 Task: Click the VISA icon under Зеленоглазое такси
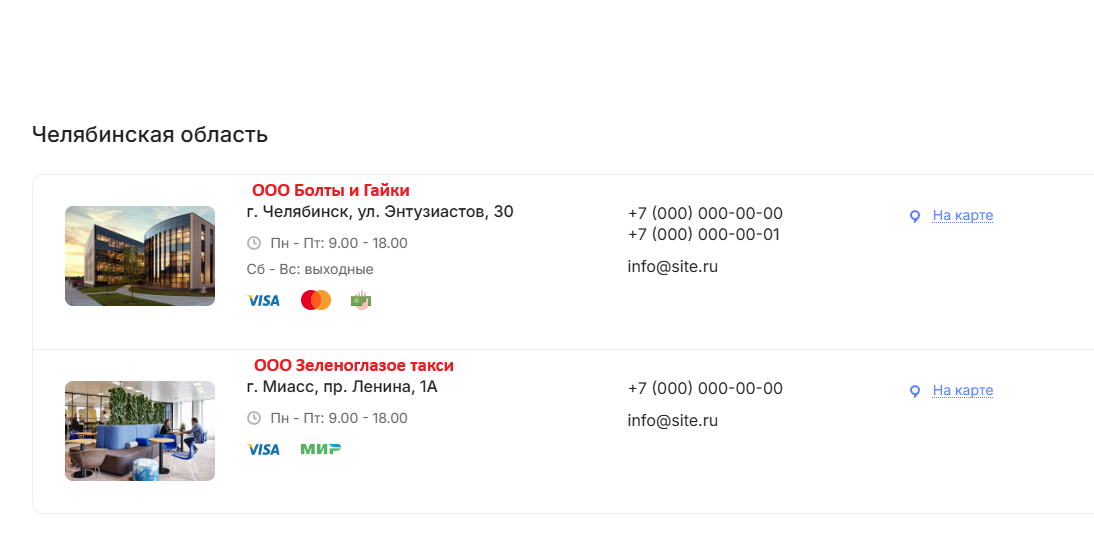pyautogui.click(x=264, y=450)
